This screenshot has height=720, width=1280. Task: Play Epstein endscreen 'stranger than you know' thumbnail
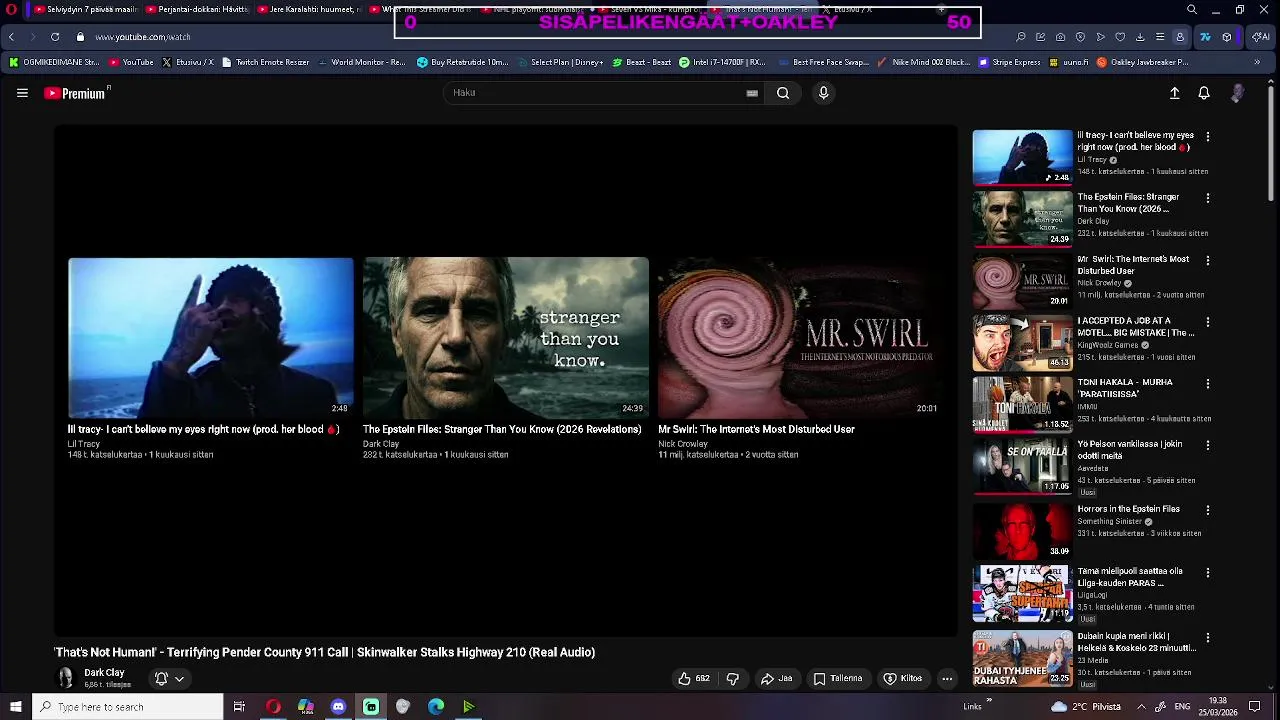(x=506, y=337)
